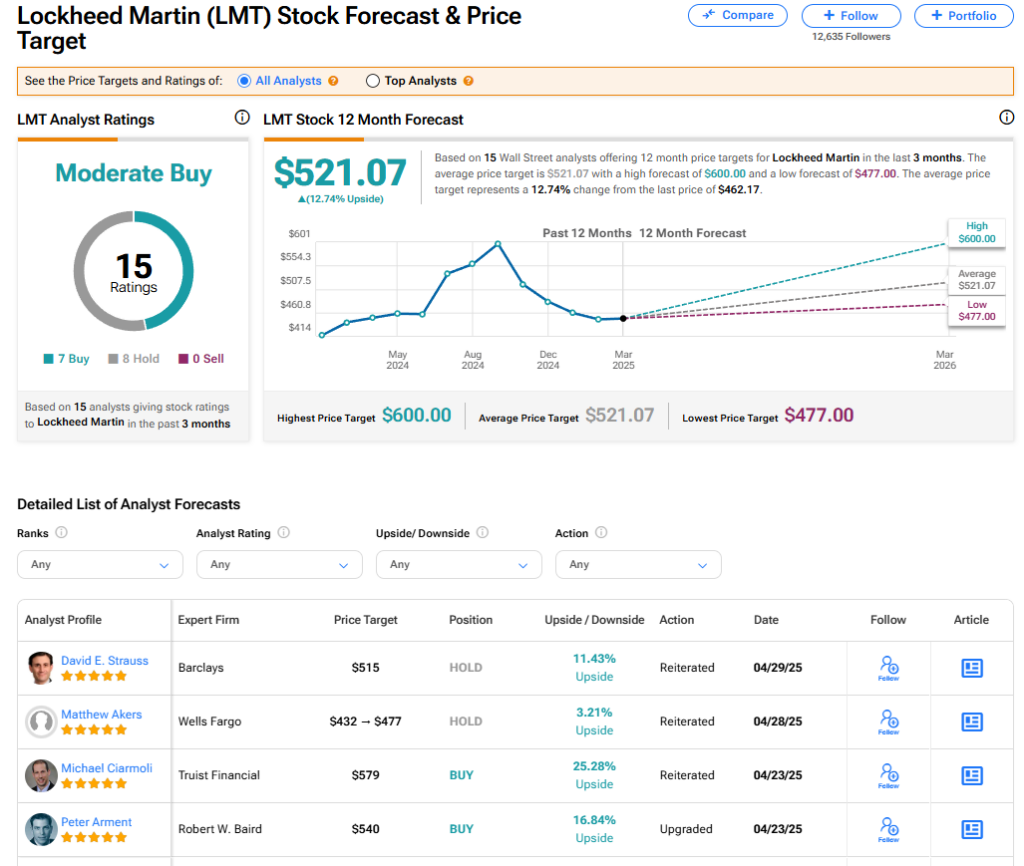Click David E. Strauss profile photo
The height and width of the screenshot is (866, 1024).
coord(41,668)
